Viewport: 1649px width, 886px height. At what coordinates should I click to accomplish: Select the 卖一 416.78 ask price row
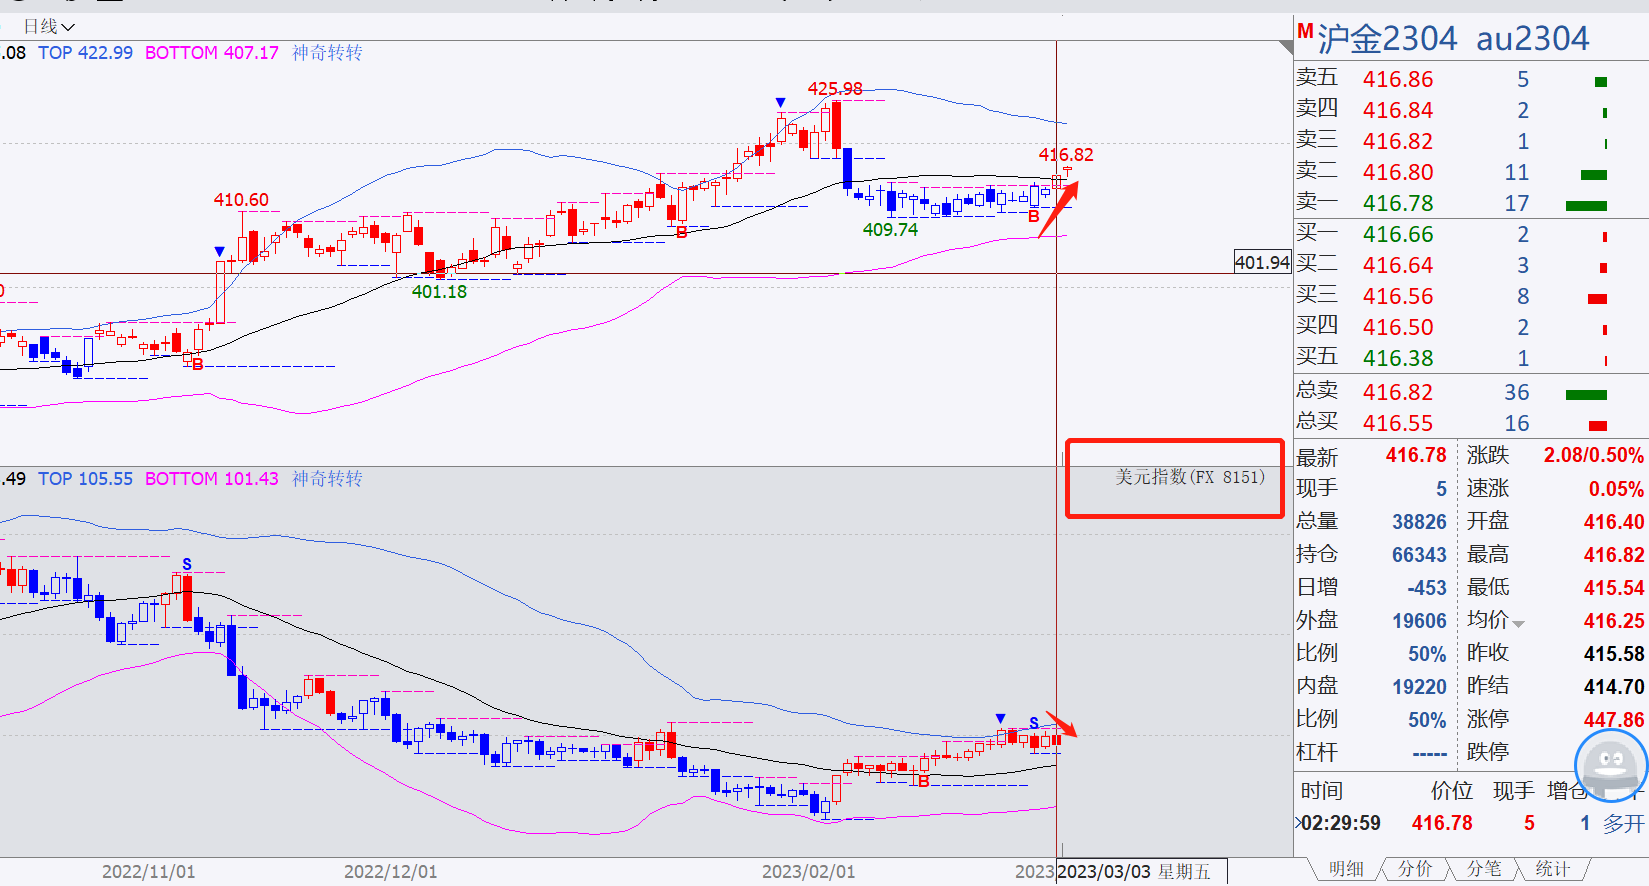(1470, 203)
